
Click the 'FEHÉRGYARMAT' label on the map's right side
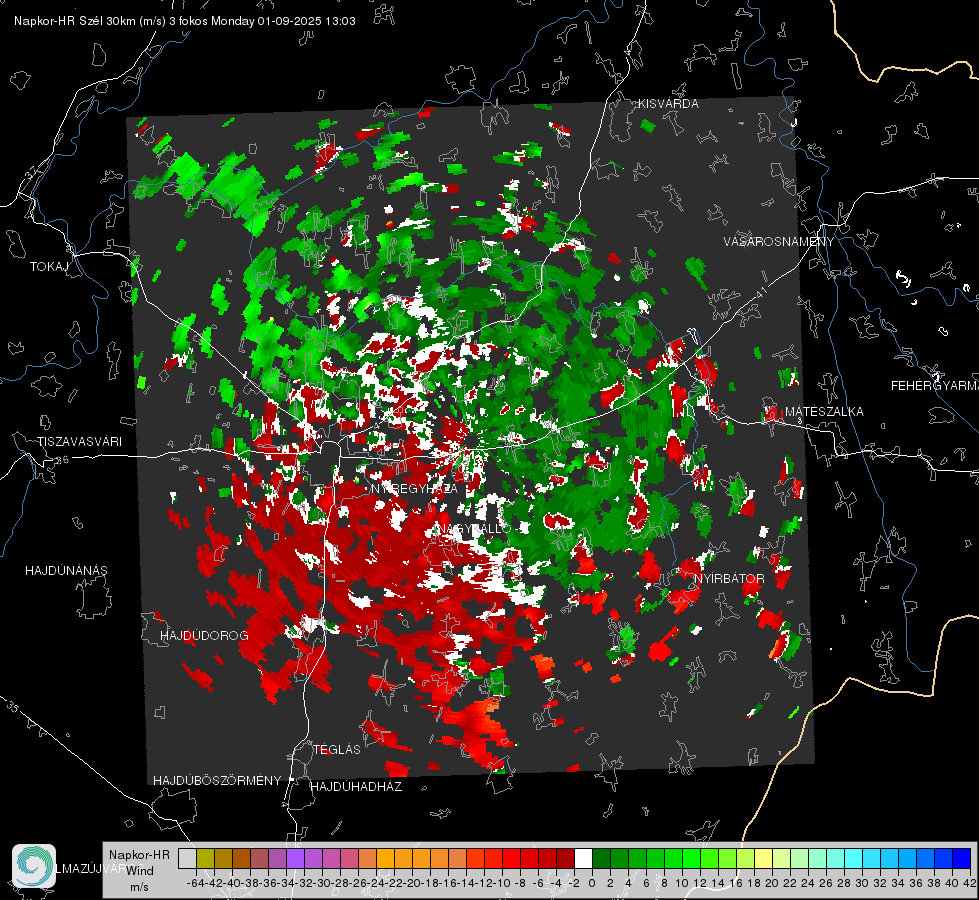click(x=935, y=386)
